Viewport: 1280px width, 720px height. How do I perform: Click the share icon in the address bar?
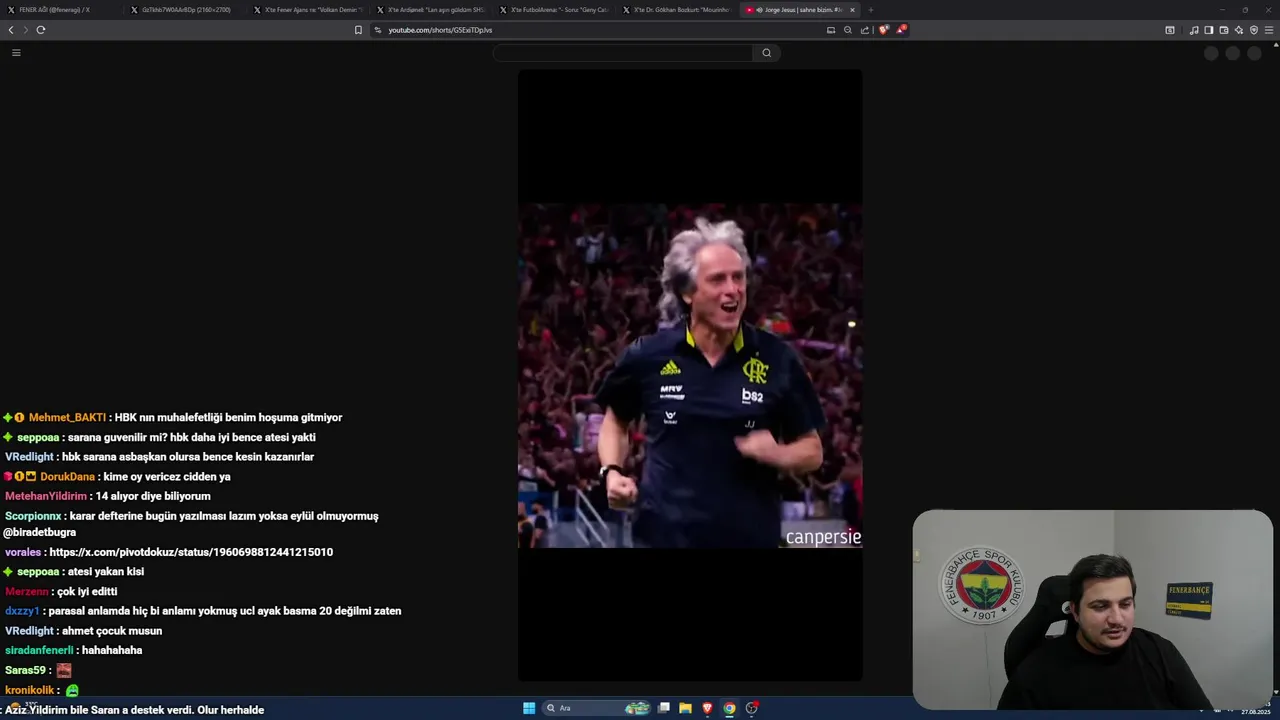pyautogui.click(x=865, y=30)
